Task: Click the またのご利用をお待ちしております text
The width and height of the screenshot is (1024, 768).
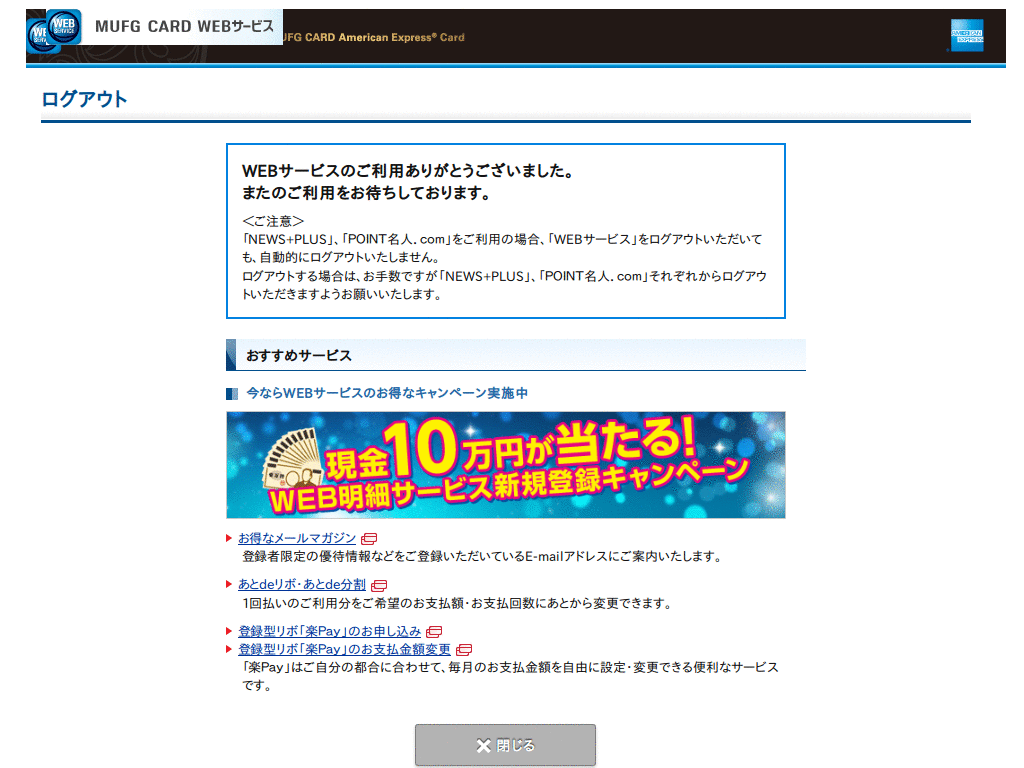Action: [366, 193]
